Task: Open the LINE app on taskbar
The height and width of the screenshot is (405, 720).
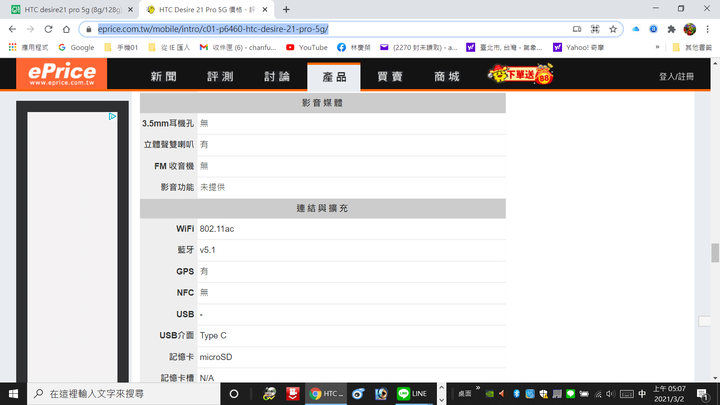Action: pos(412,394)
